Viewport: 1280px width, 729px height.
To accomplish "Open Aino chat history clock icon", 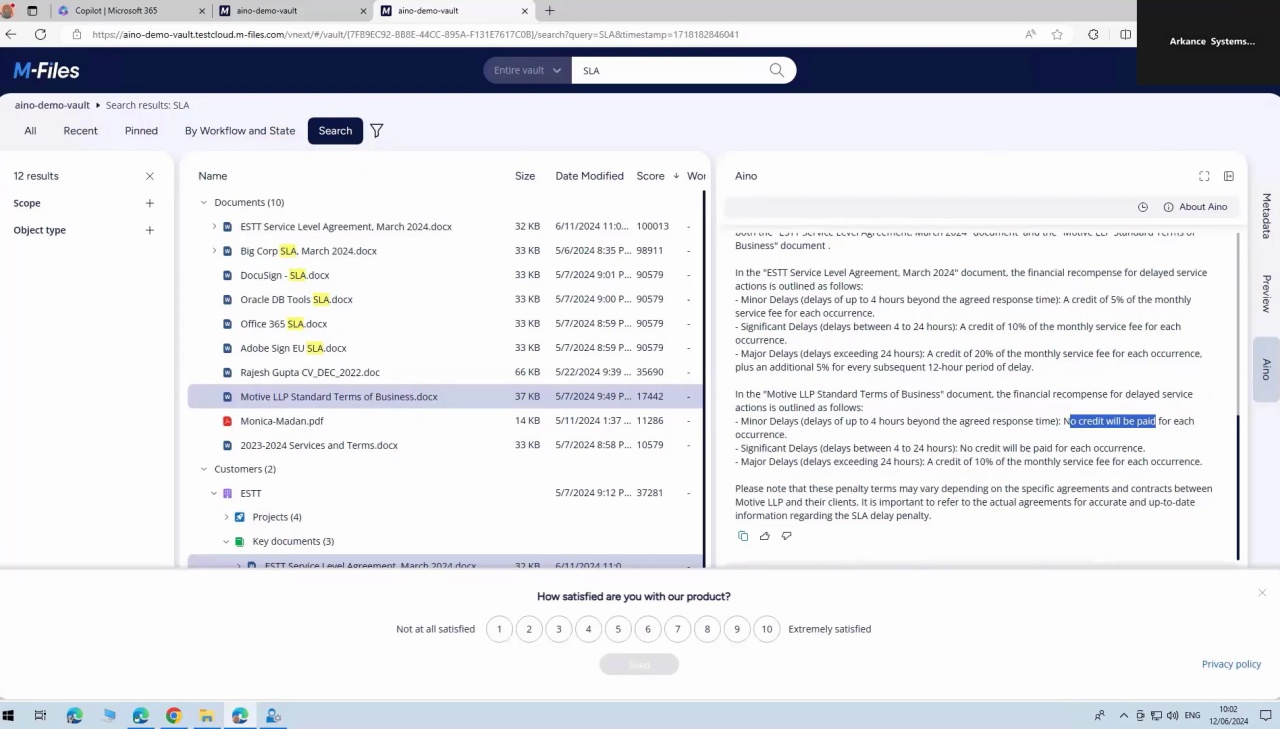I will pyautogui.click(x=1143, y=207).
